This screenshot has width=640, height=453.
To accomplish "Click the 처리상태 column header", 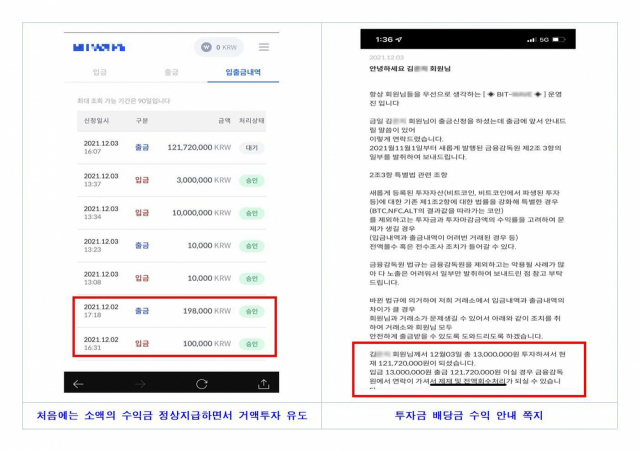I will click(x=254, y=120).
